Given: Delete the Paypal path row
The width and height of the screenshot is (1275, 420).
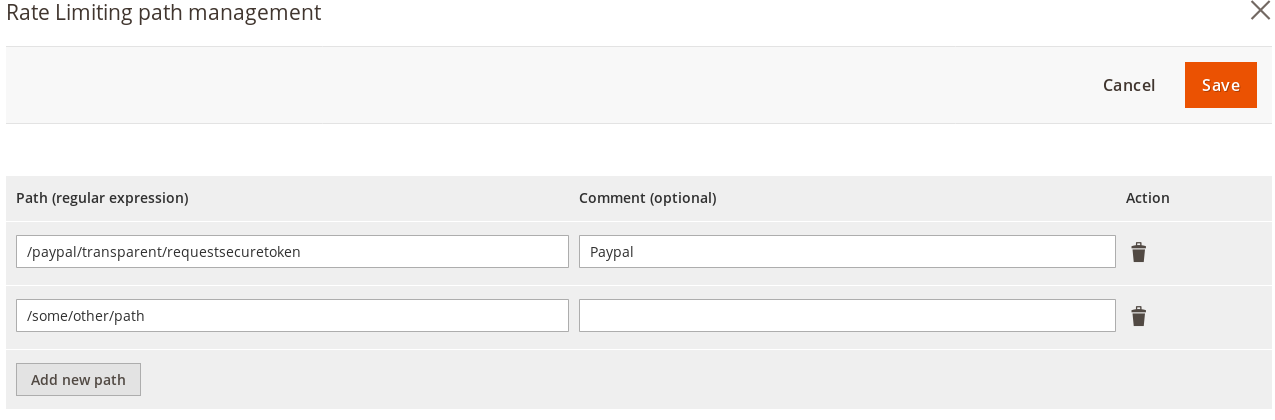Looking at the screenshot, I should coord(1138,252).
